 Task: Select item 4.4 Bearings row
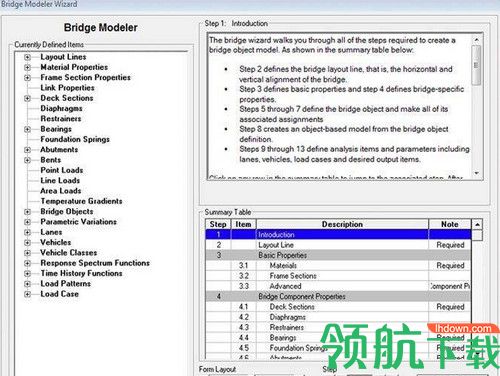[x=338, y=338]
